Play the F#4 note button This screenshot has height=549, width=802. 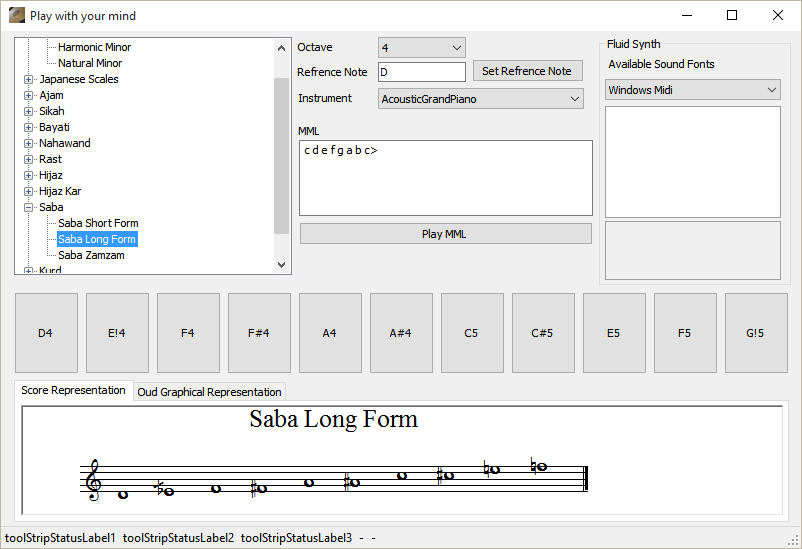pyautogui.click(x=259, y=333)
